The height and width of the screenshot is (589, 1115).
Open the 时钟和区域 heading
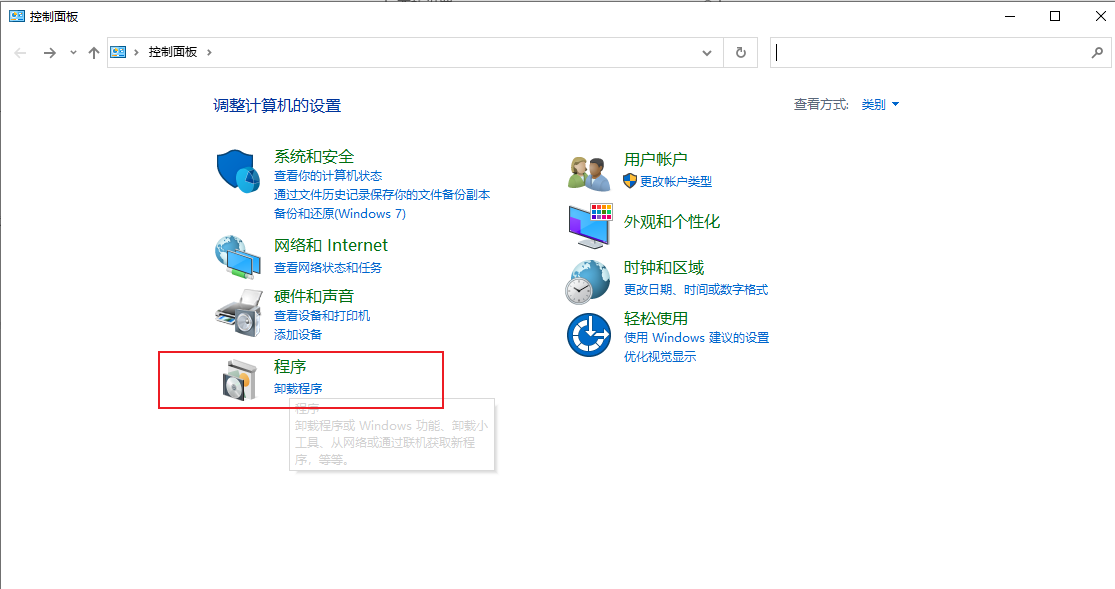pyautogui.click(x=663, y=267)
